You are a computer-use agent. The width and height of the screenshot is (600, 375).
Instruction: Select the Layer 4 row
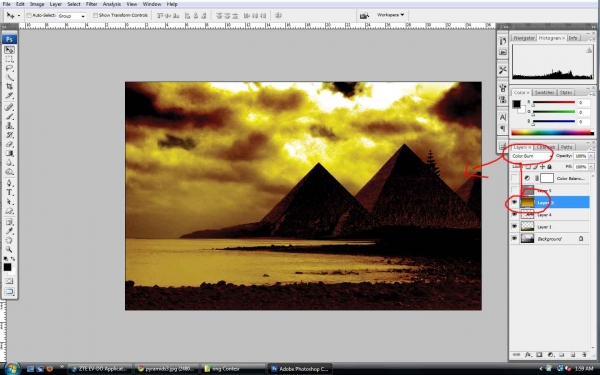(549, 215)
